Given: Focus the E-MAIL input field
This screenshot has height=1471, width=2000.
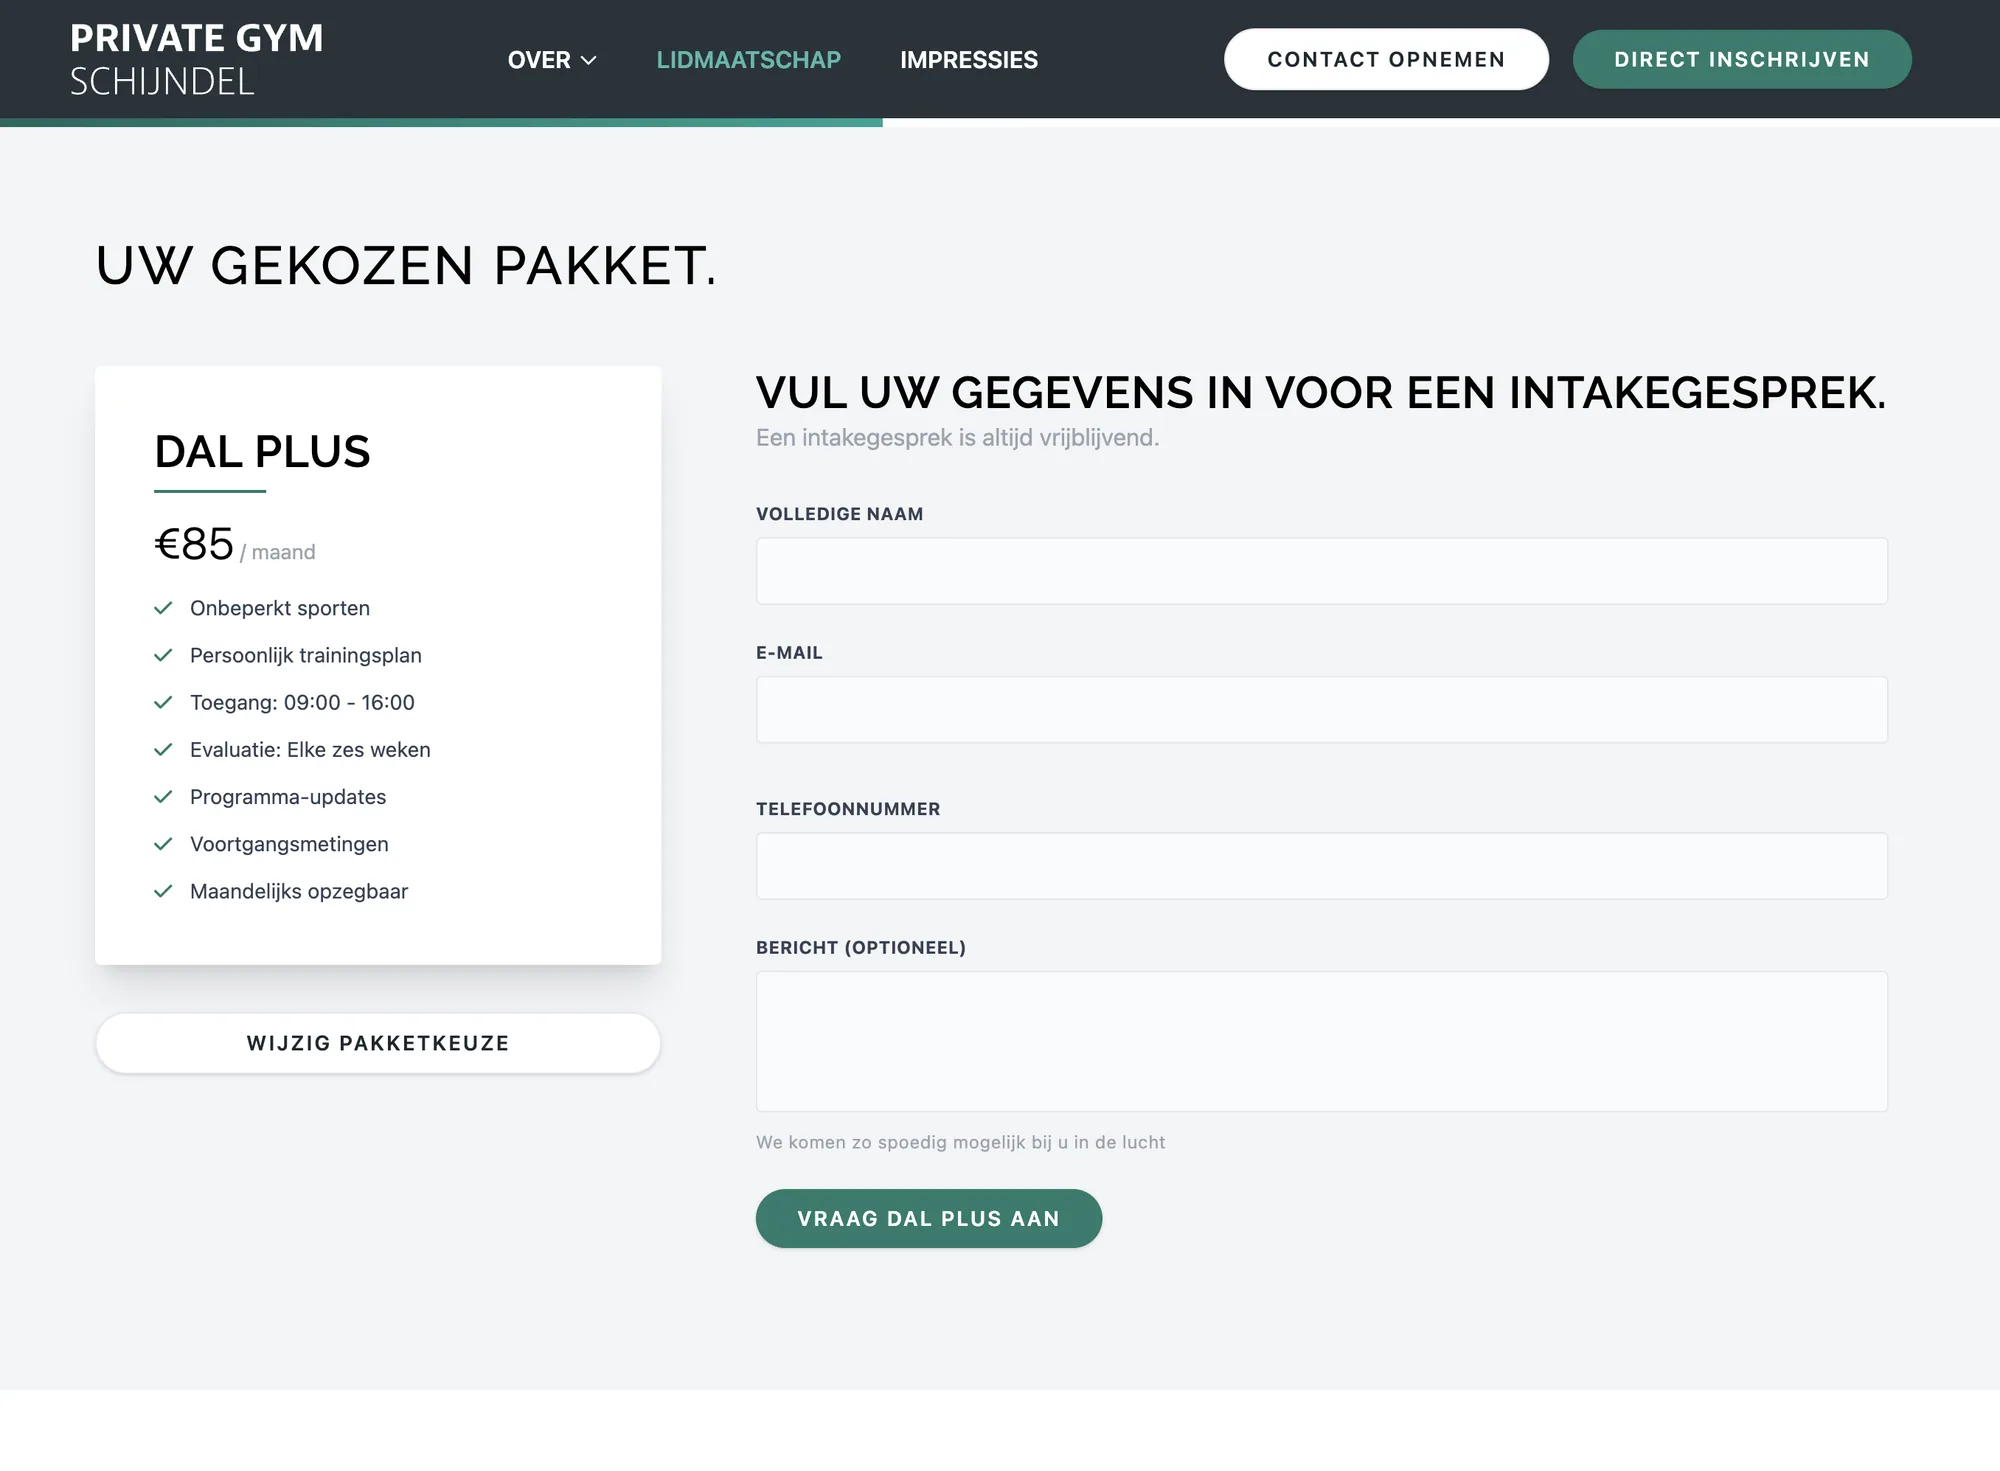Looking at the screenshot, I should pyautogui.click(x=1321, y=710).
